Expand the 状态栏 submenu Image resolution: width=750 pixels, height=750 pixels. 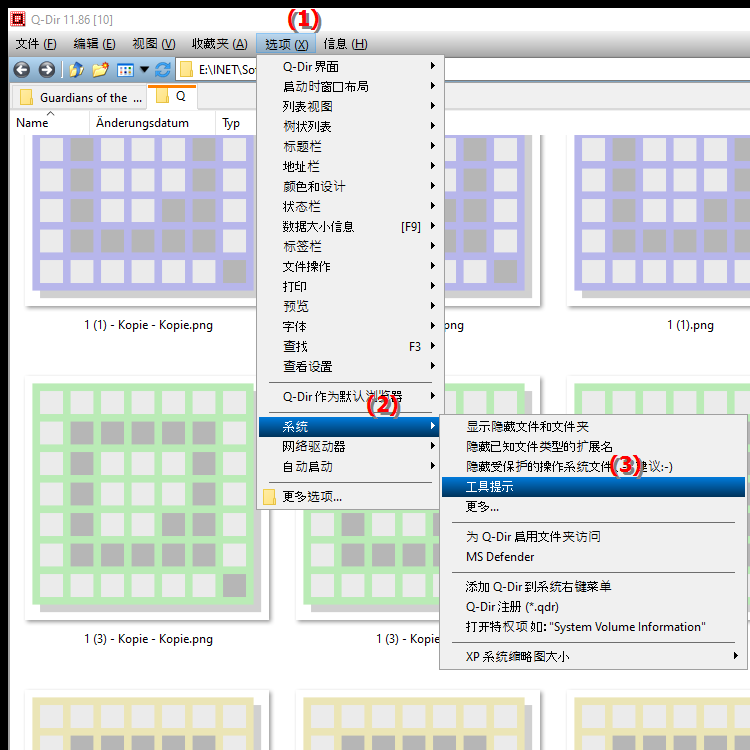351,207
